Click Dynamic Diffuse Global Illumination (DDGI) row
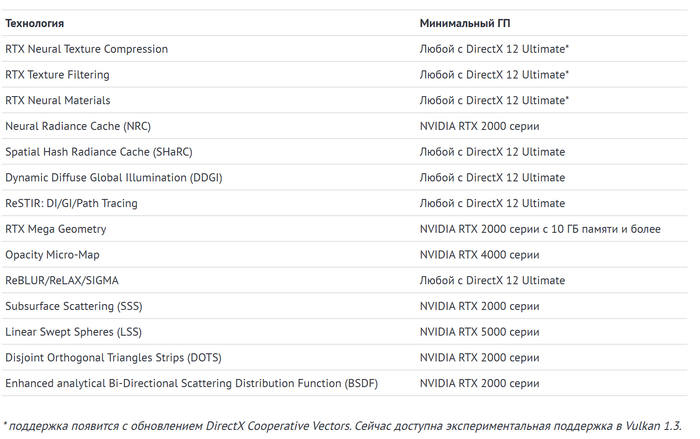The height and width of the screenshot is (439, 700). [x=114, y=178]
